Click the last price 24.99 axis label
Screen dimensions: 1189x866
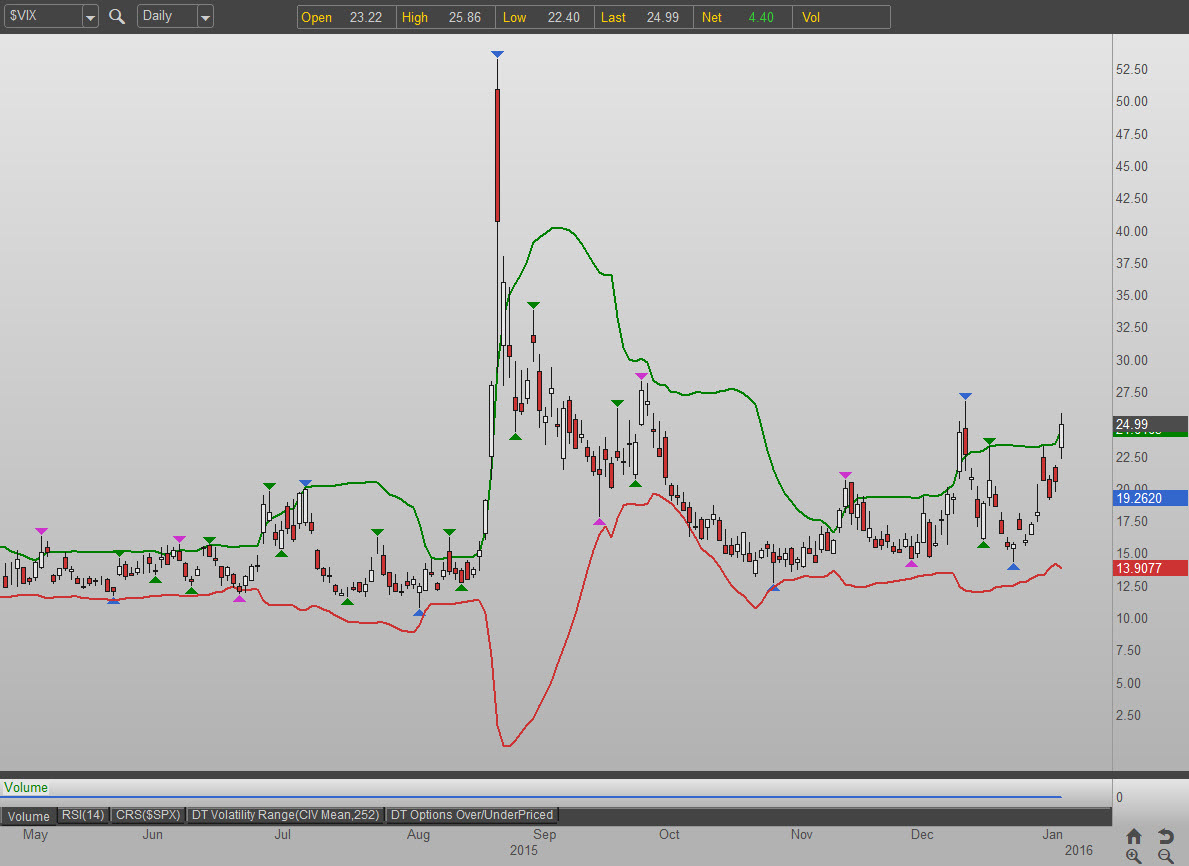1136,424
